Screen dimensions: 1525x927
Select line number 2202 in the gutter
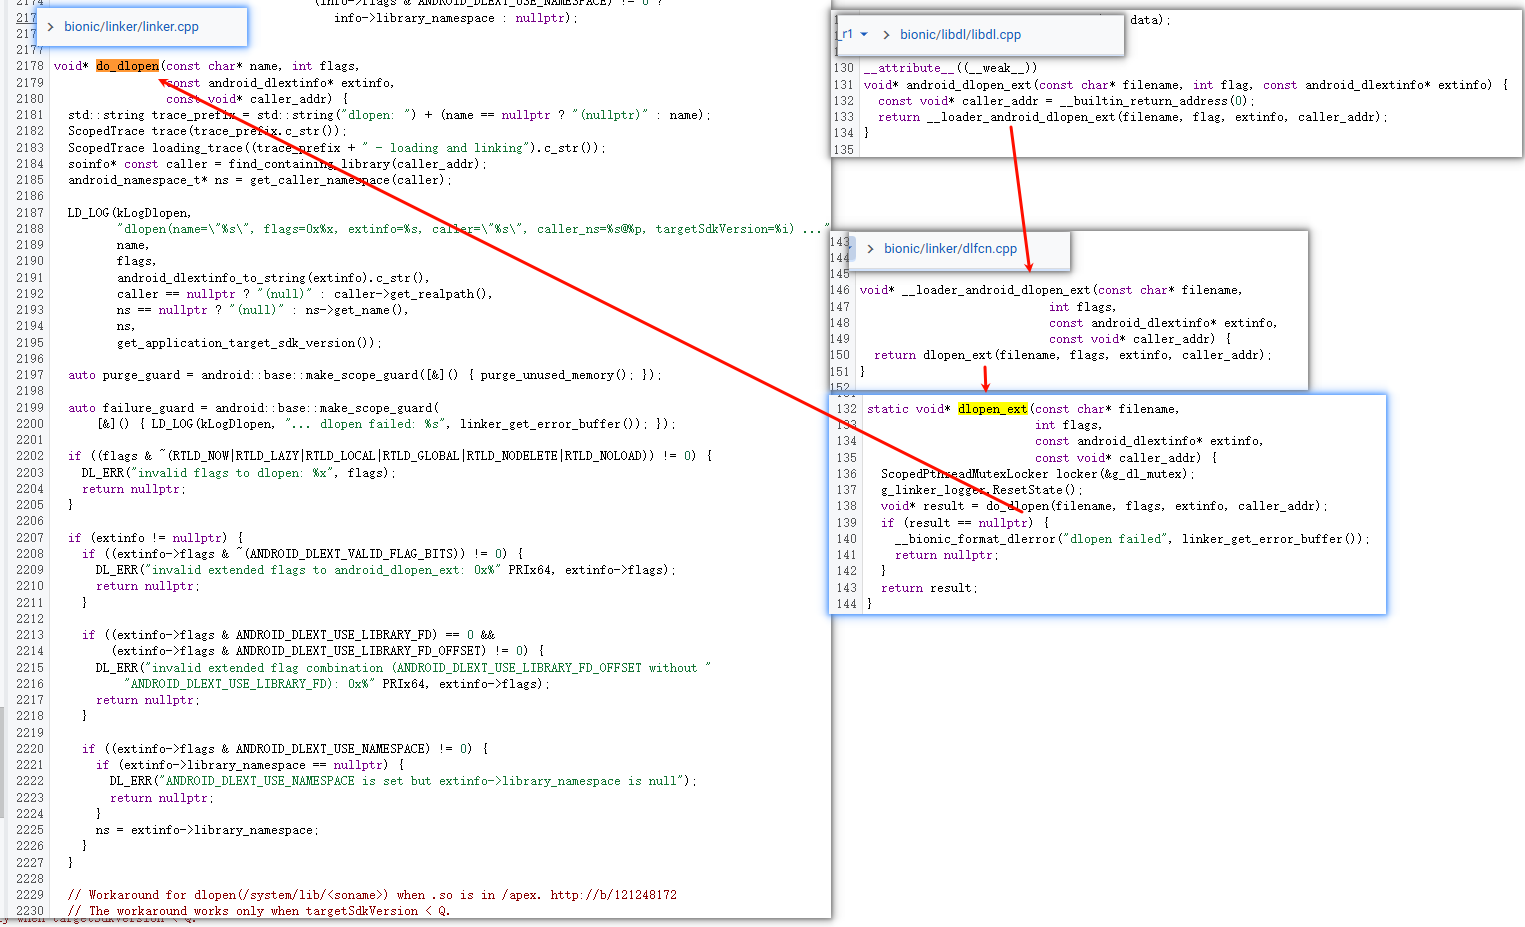(30, 456)
